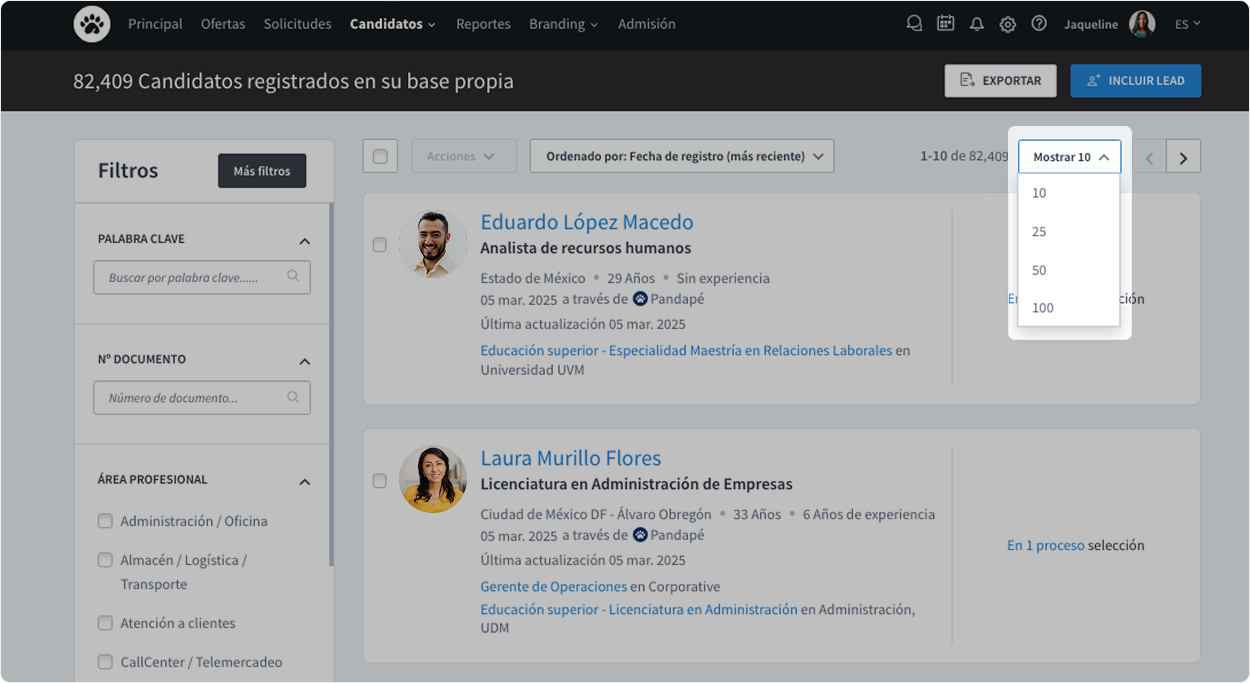Check the Atención a clientes checkbox

pyautogui.click(x=105, y=623)
